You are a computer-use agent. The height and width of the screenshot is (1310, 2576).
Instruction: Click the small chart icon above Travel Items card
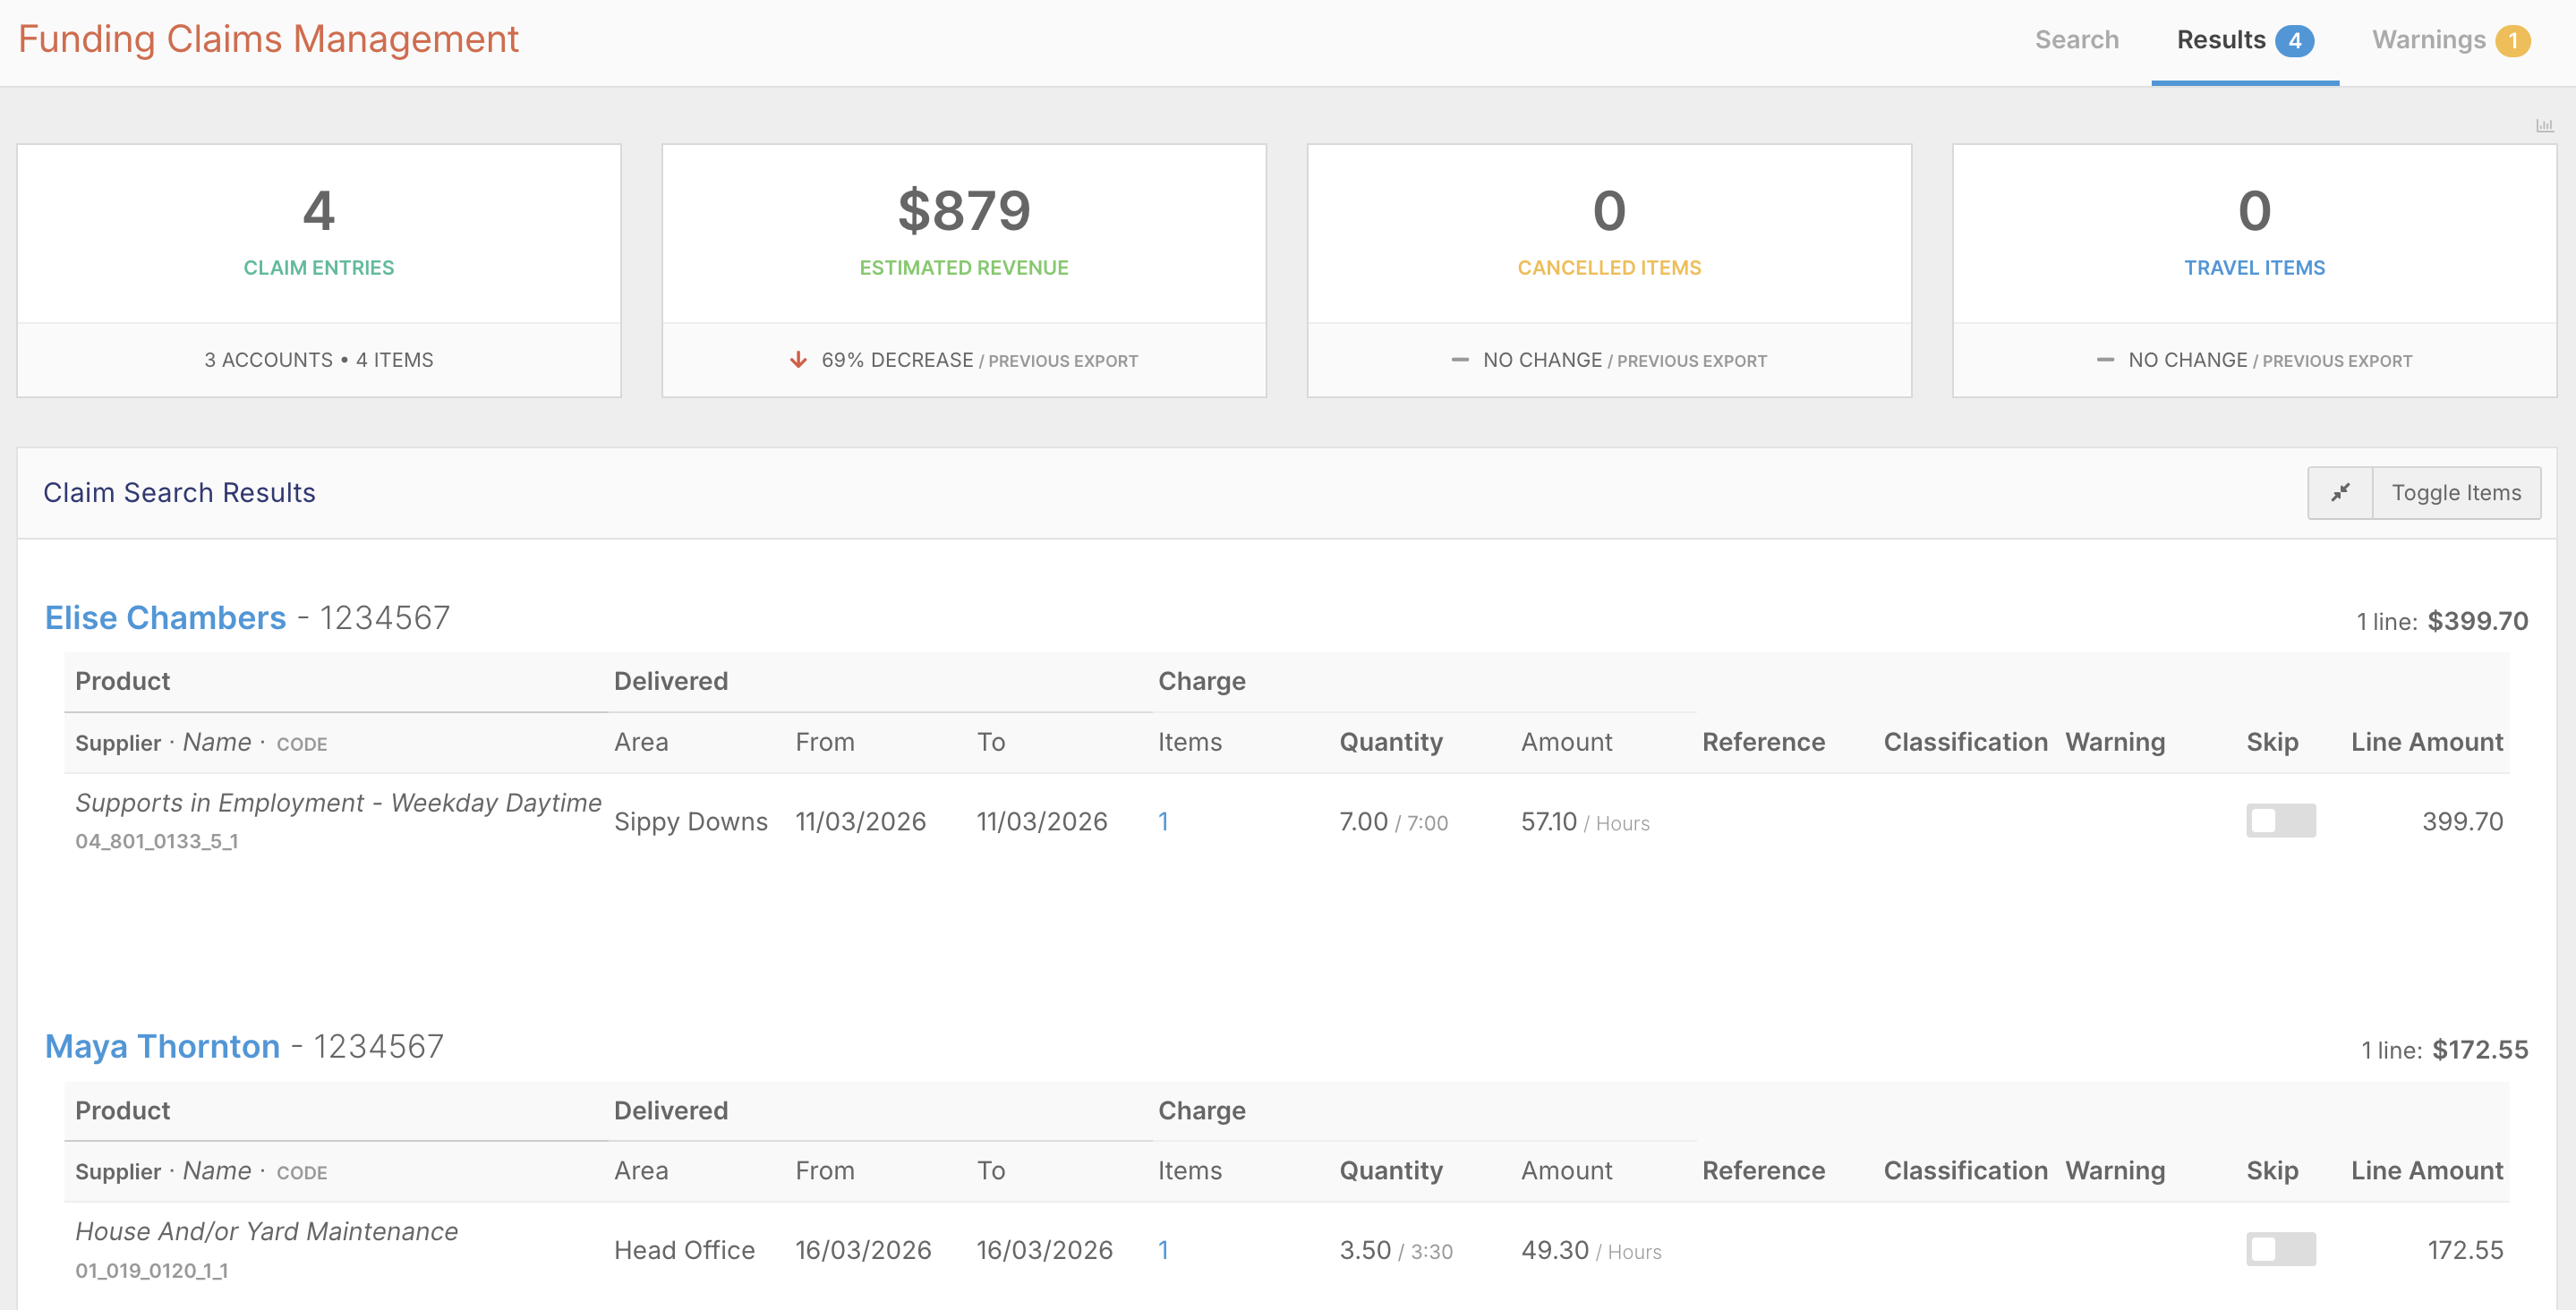tap(2544, 125)
